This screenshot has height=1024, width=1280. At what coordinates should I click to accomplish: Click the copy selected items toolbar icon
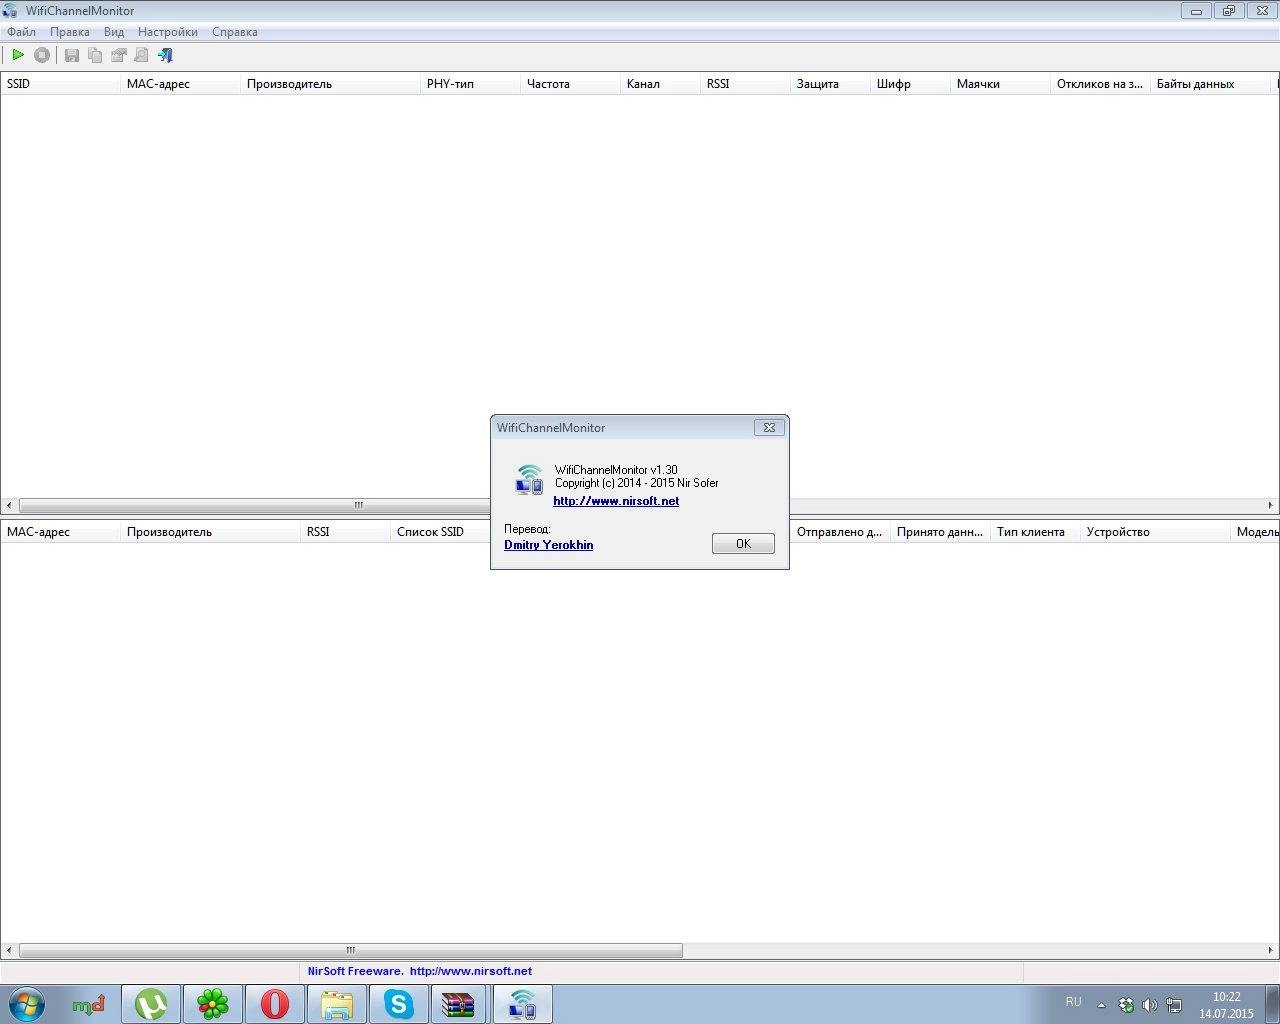coord(95,55)
